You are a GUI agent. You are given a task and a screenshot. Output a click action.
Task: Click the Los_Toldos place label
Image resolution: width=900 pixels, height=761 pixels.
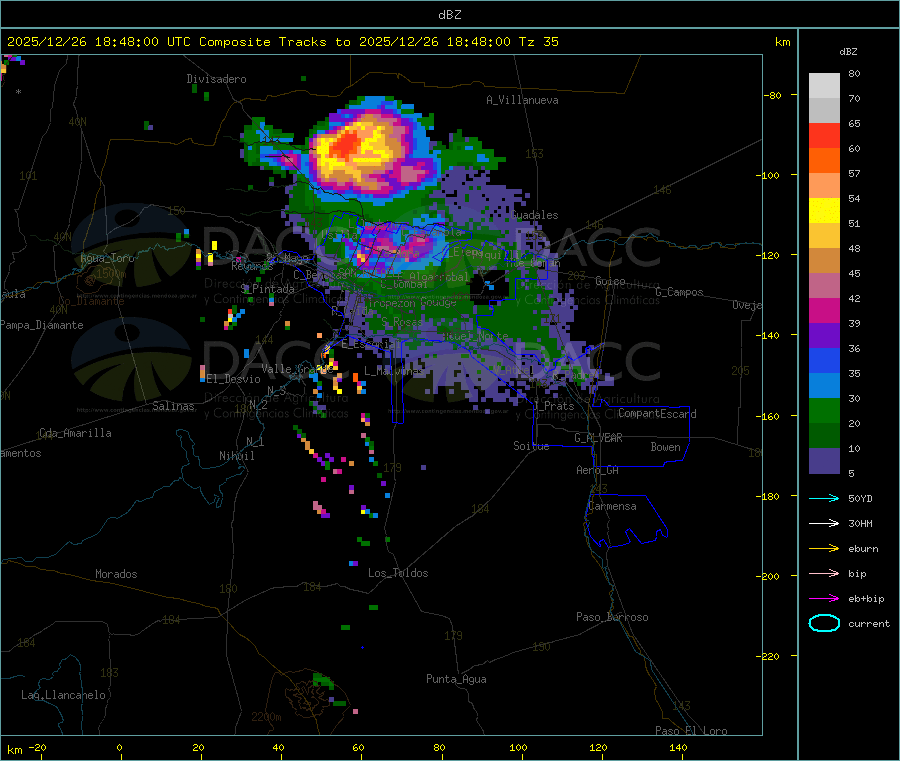pos(398,573)
